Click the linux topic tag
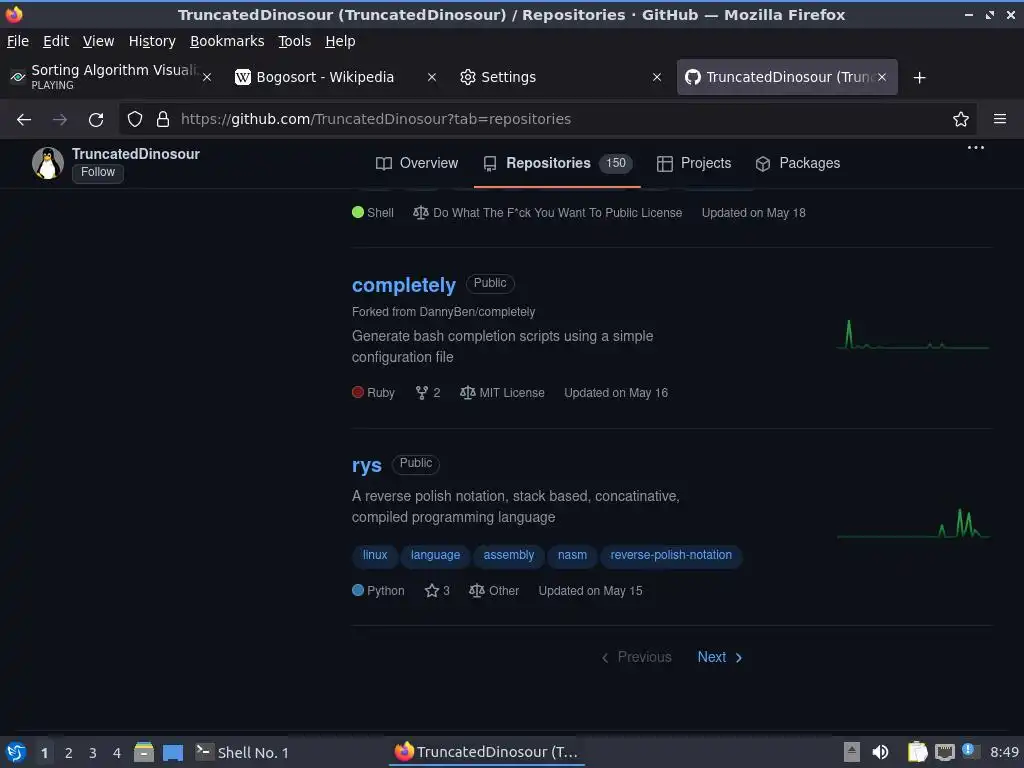The image size is (1024, 768). 375,555
